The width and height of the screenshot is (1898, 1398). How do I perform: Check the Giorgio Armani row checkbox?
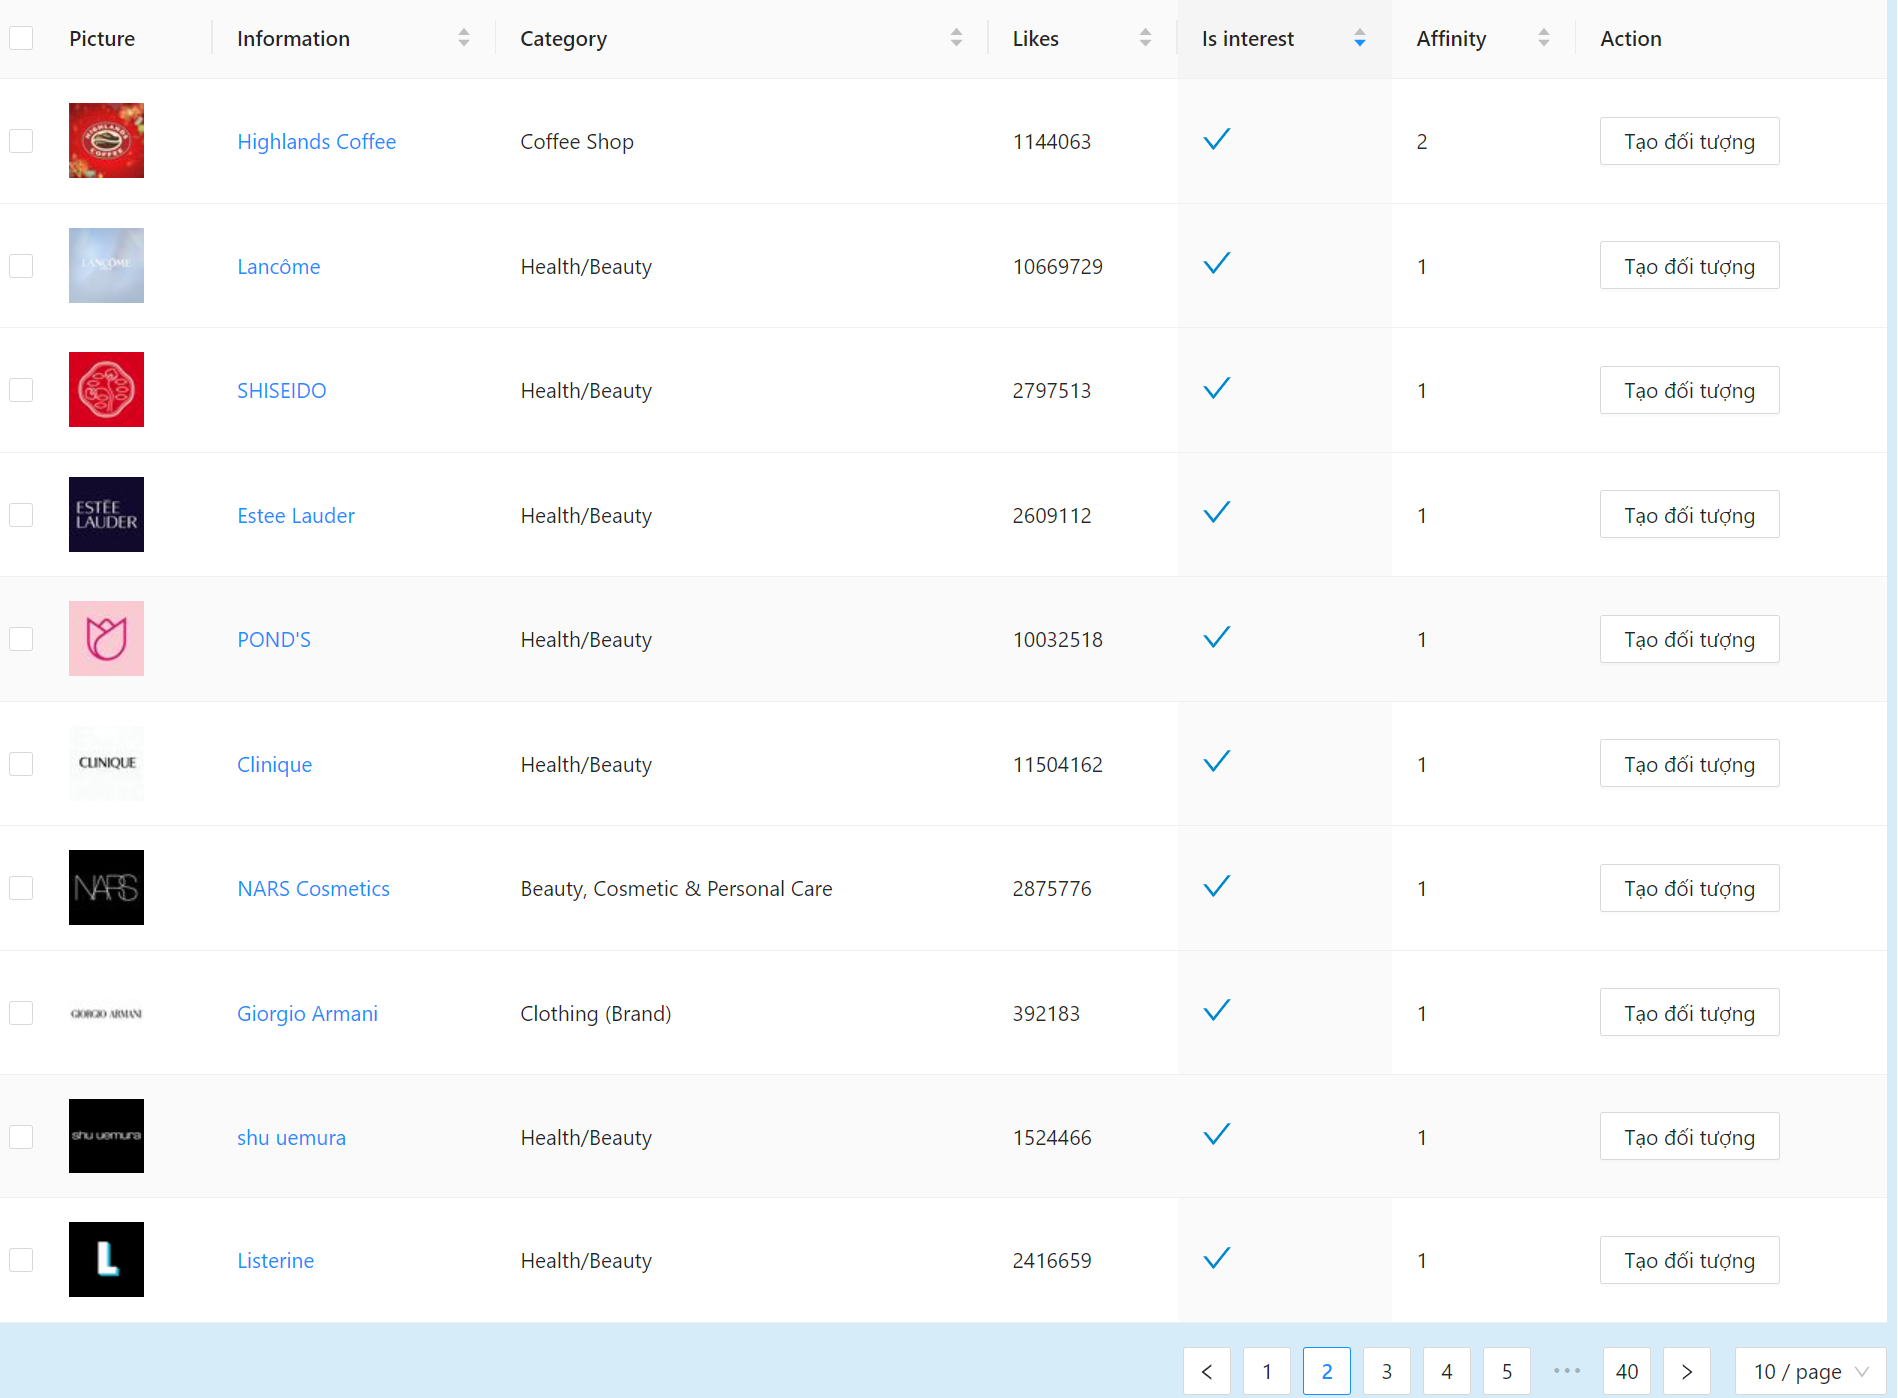[x=21, y=1013]
